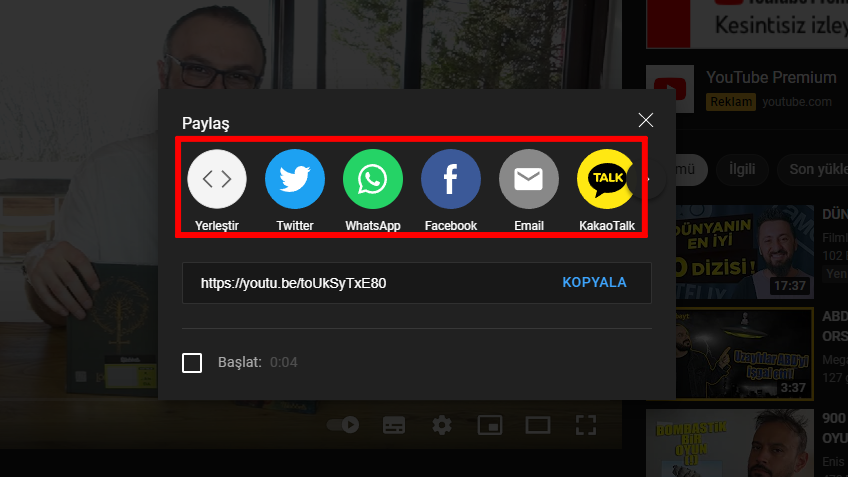Share the video to Facebook
Screen dimensions: 848x477
click(451, 179)
